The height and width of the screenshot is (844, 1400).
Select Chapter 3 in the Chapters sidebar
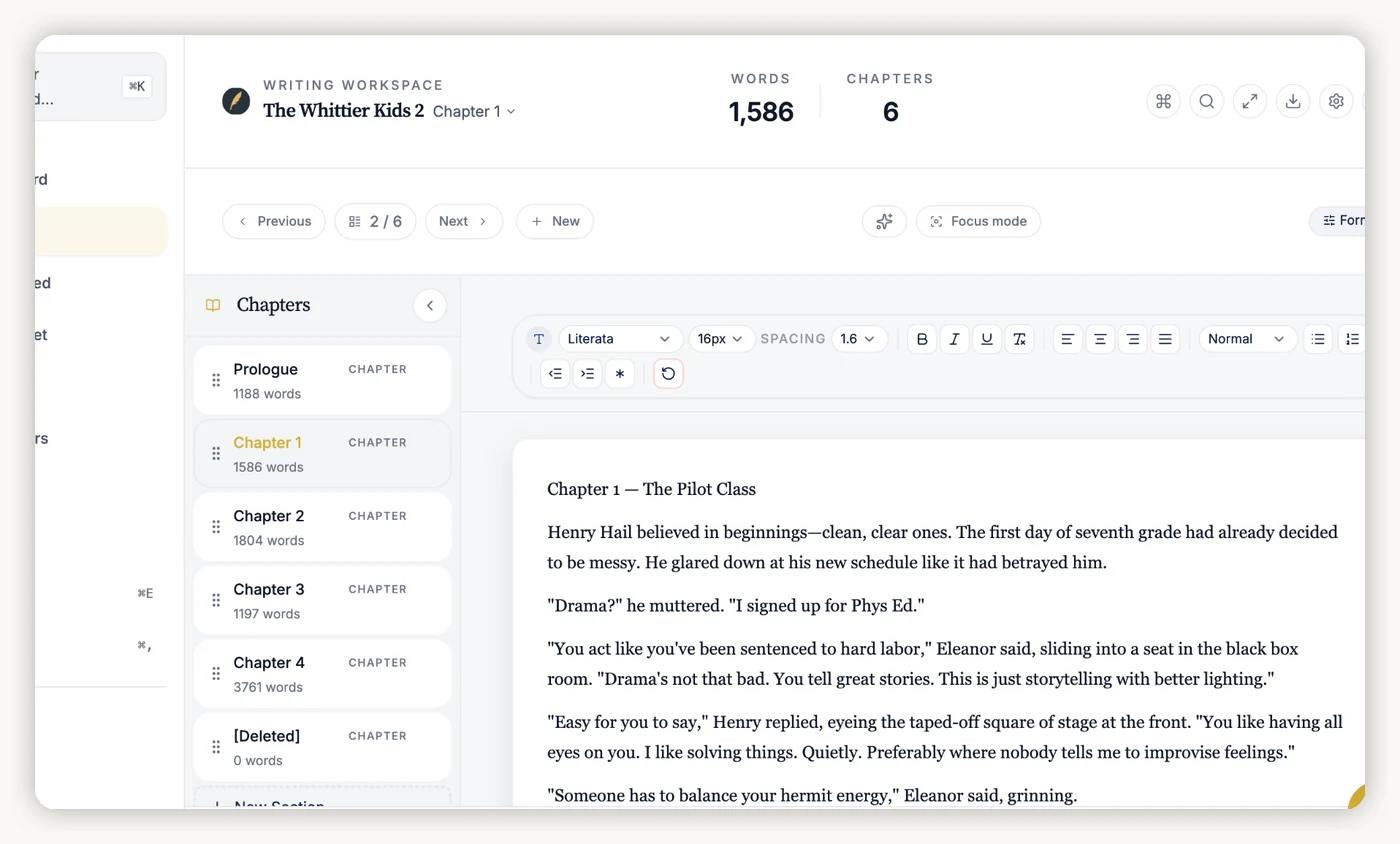tap(322, 599)
